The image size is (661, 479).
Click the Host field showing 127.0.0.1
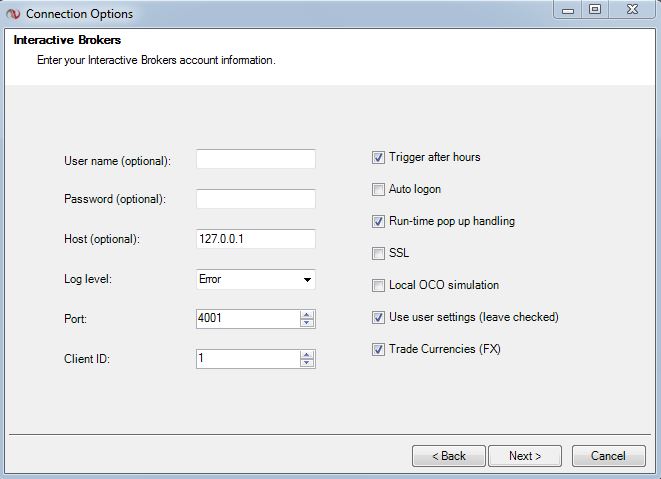pyautogui.click(x=256, y=239)
